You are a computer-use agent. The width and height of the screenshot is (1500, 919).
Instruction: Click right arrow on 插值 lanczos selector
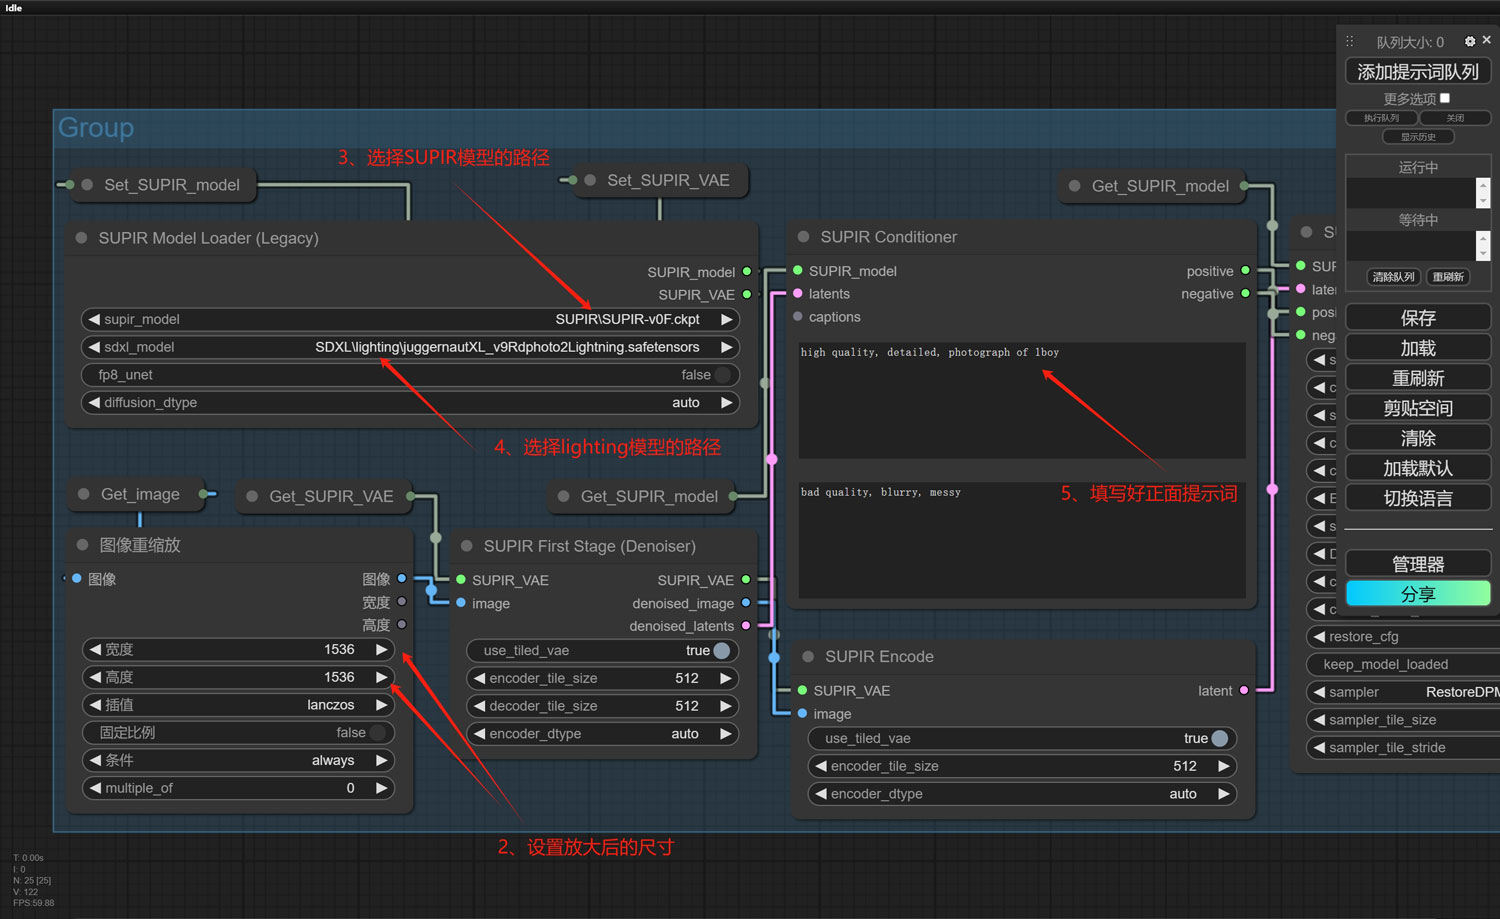pos(381,705)
